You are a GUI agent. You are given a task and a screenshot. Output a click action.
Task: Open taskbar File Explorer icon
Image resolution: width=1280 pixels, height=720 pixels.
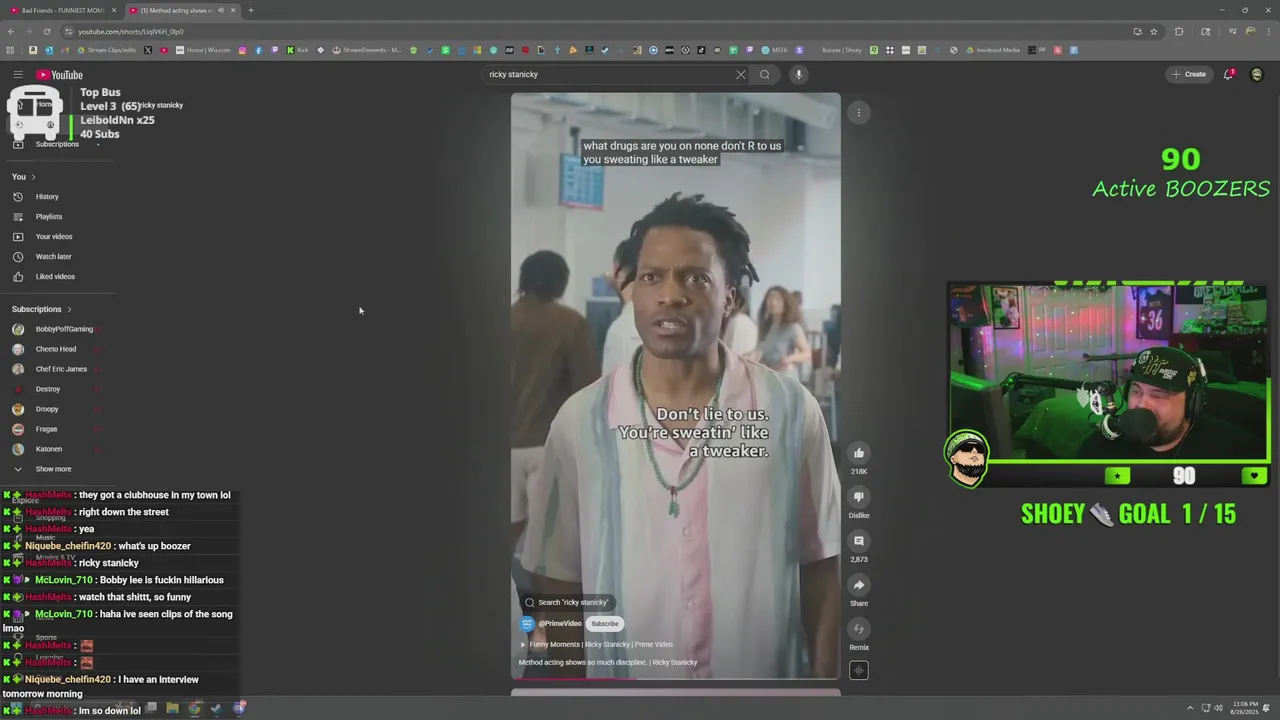[x=172, y=708]
